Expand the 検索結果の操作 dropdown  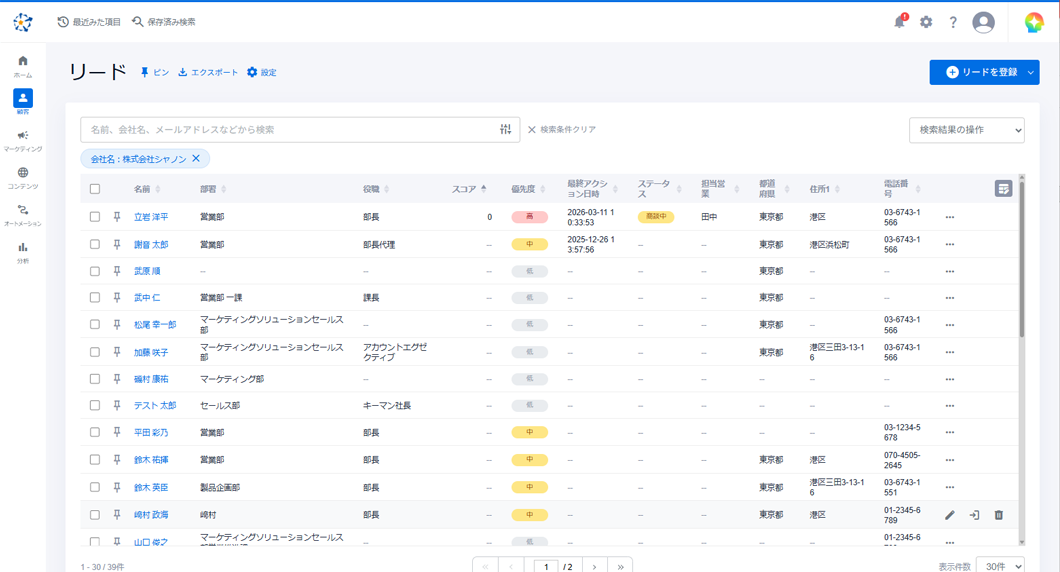tap(966, 130)
